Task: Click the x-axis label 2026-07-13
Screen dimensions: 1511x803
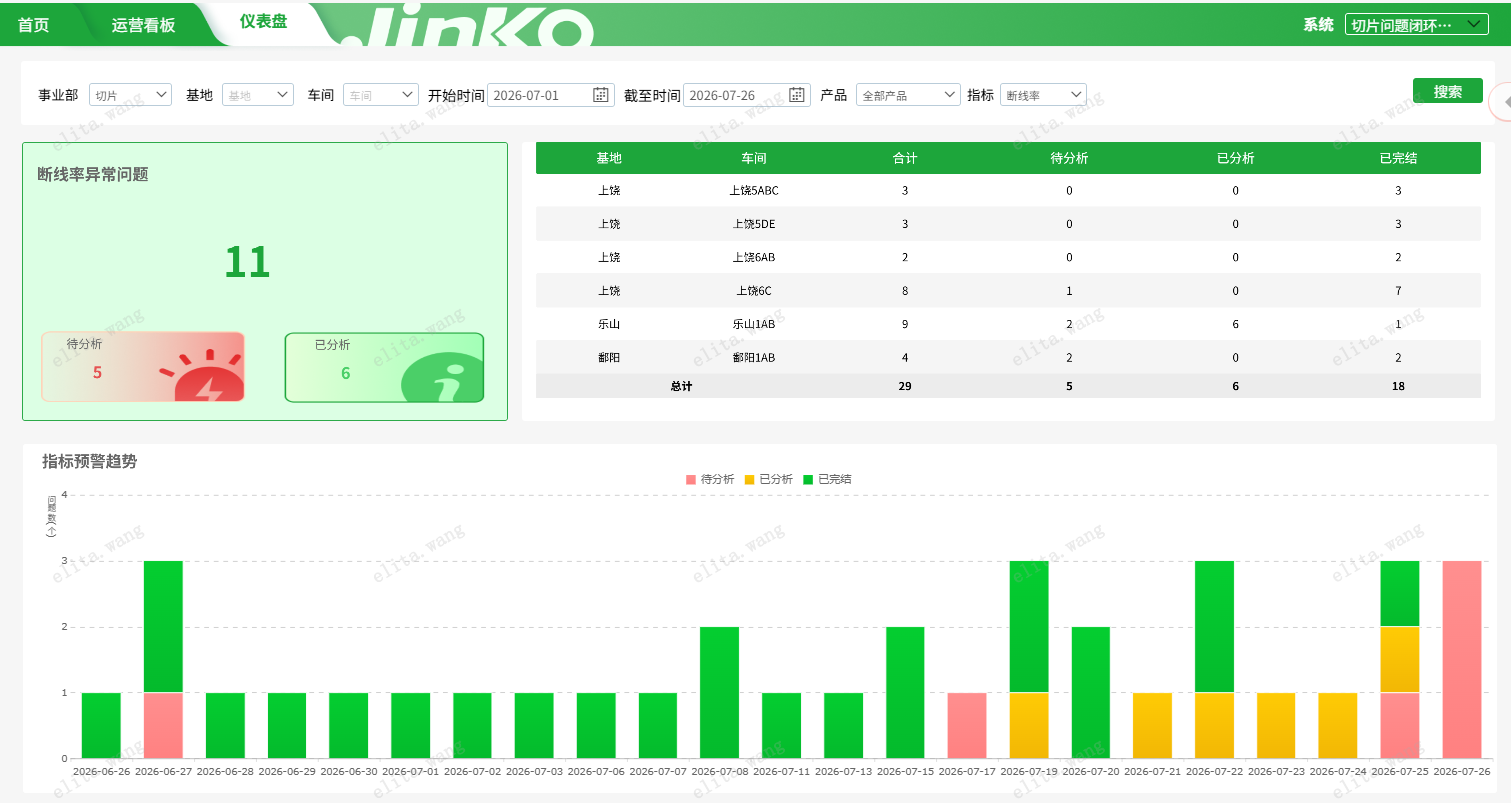Action: point(843,771)
